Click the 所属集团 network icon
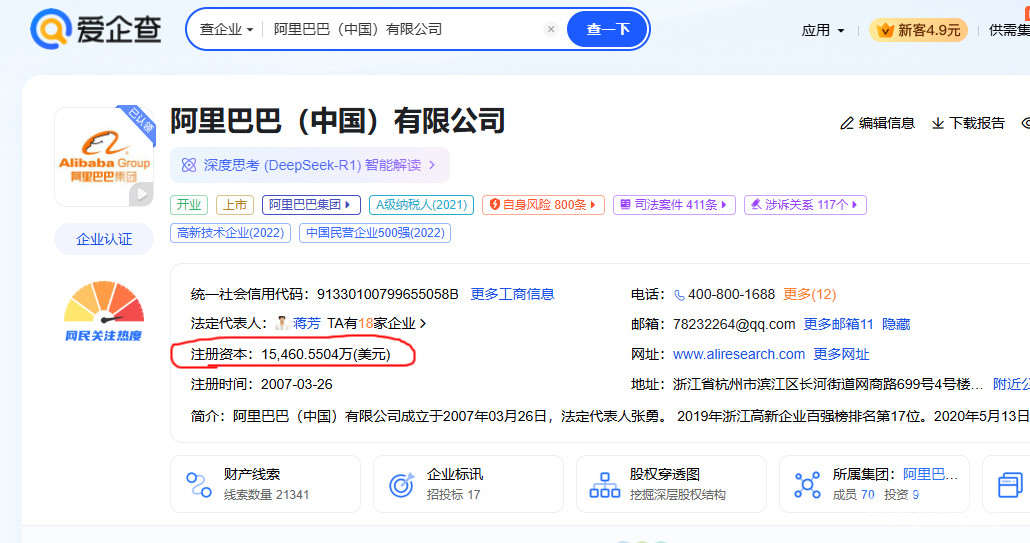1030x543 pixels. pos(807,485)
